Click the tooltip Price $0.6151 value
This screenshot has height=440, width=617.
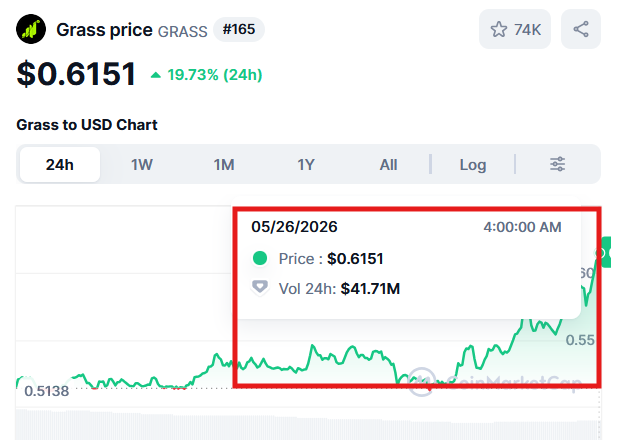[x=355, y=259]
